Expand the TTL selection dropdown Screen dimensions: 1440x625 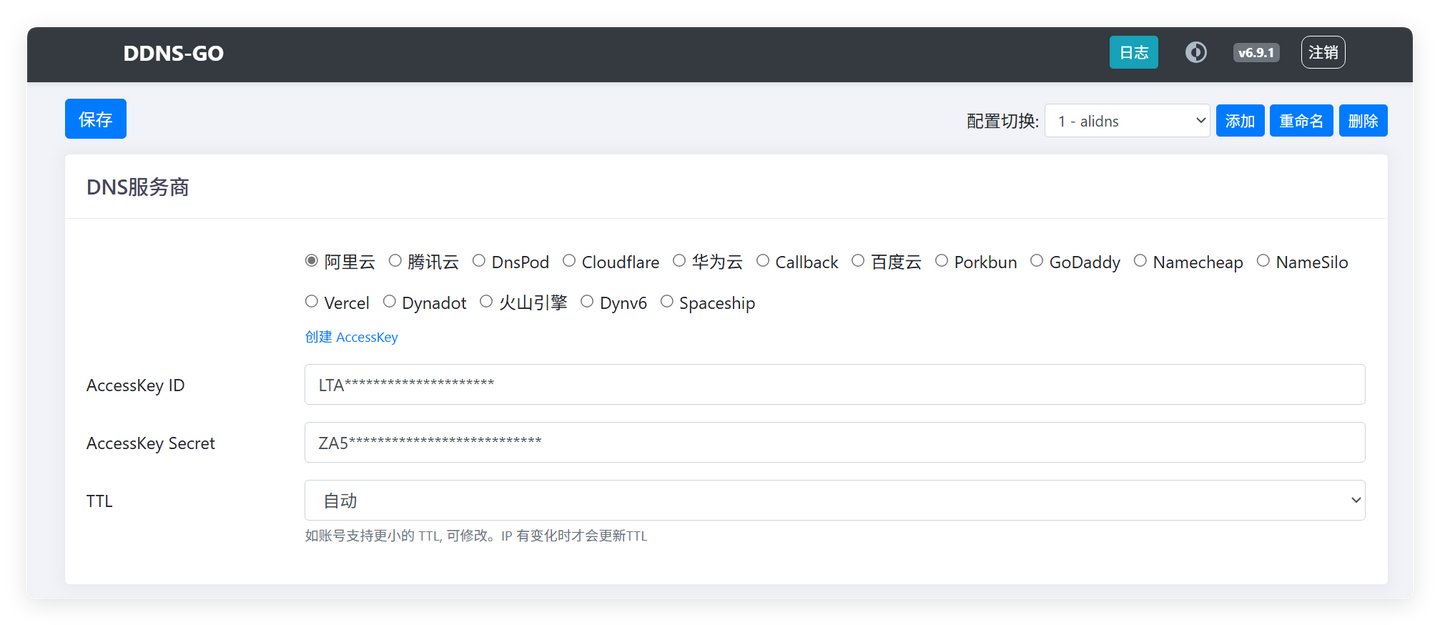[x=834, y=500]
